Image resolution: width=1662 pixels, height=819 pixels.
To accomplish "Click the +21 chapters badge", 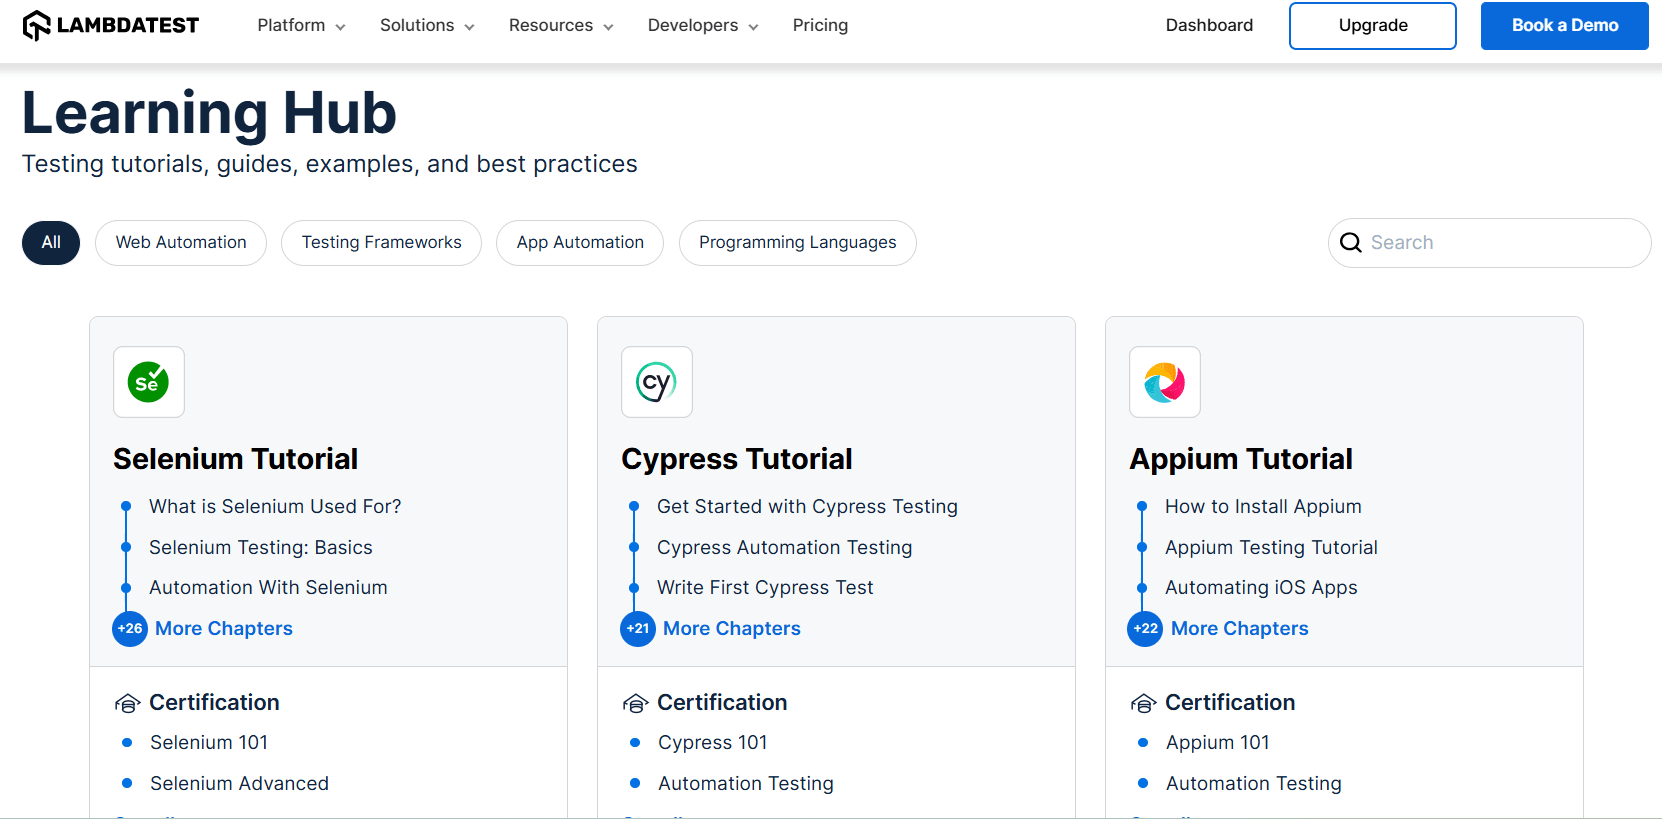I will 638,629.
